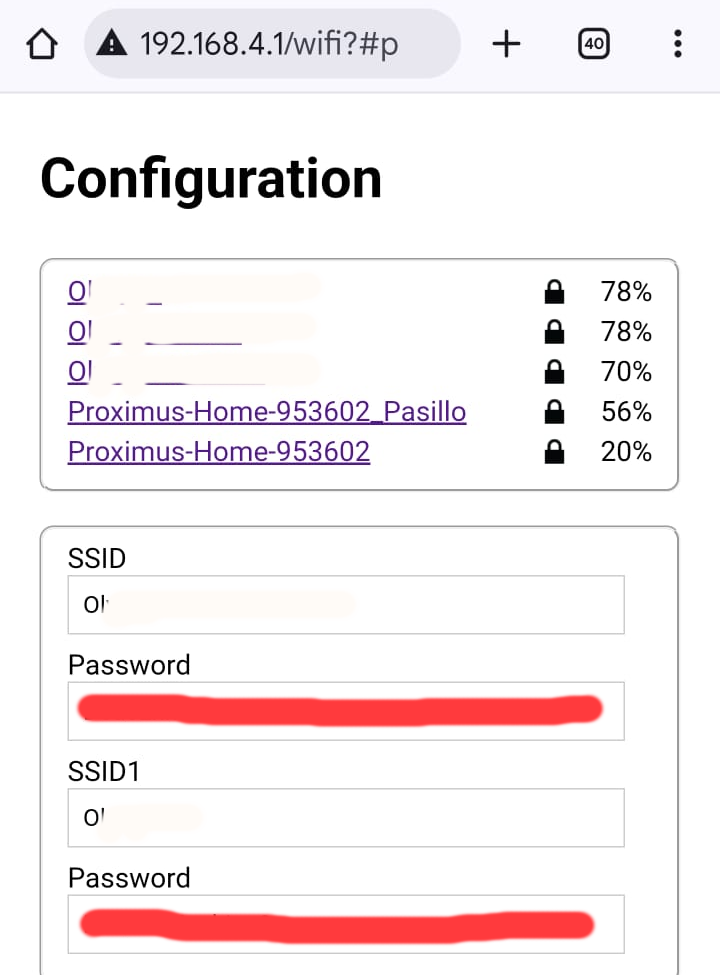Click the SSID1 text field

tap(346, 818)
